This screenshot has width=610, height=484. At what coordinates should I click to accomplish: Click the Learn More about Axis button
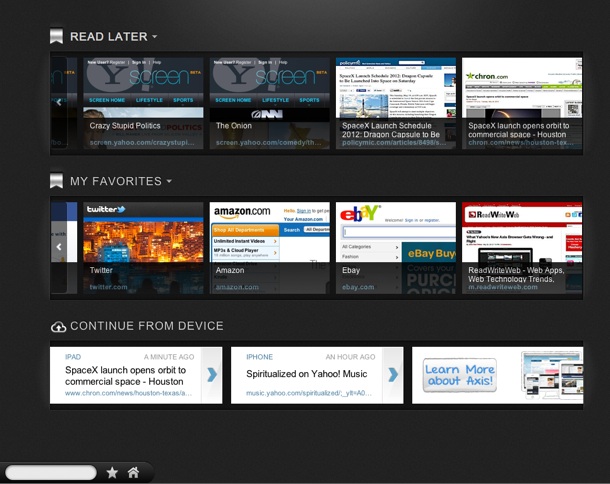(x=459, y=375)
